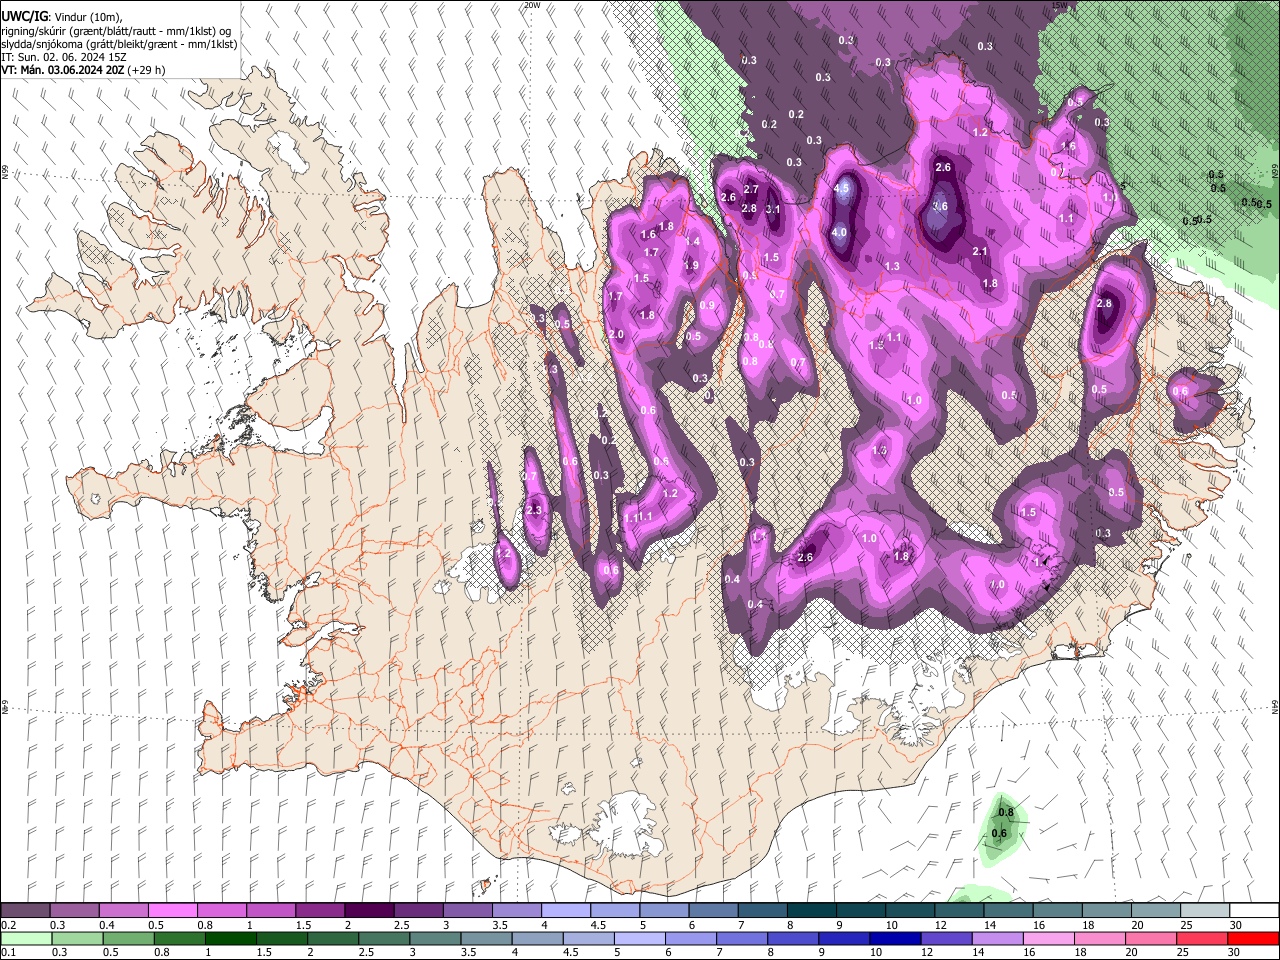Pick the light lavender swatch labeled 4 in the upper legend row
1280x960 pixels.
[x=566, y=910]
